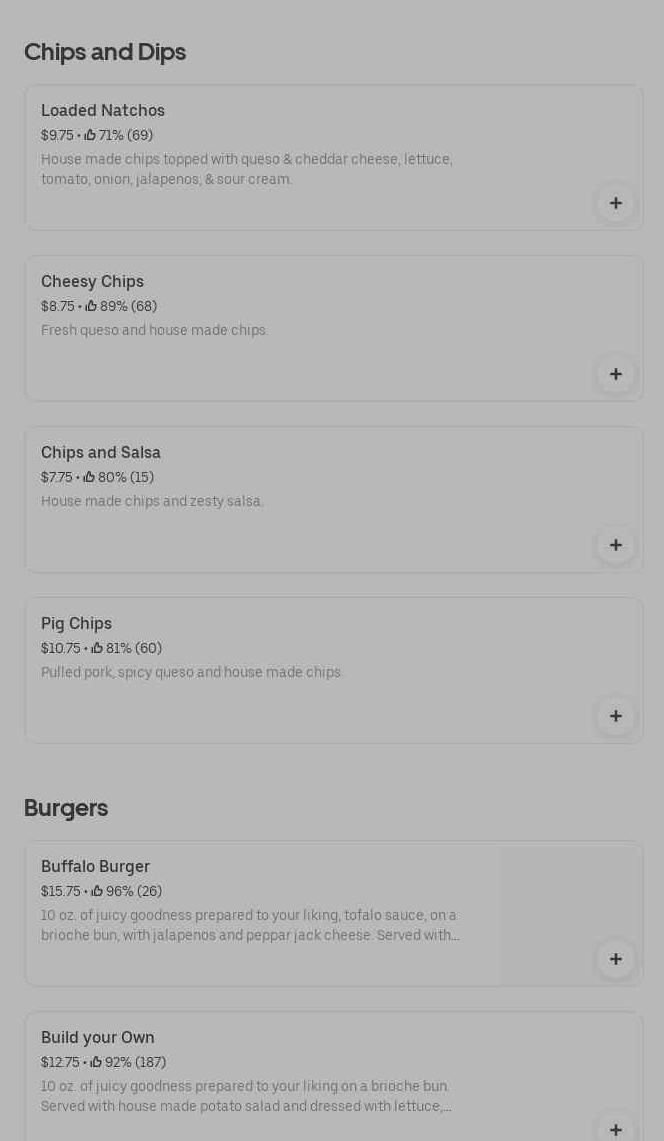Viewport: 664px width, 1141px height.
Task: Open the Loaded Natchos item title
Action: (x=103, y=111)
